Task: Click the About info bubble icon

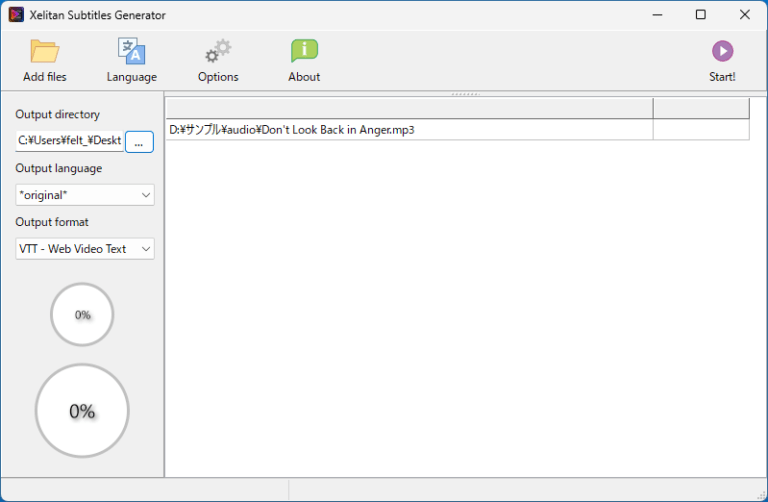Action: pyautogui.click(x=304, y=51)
